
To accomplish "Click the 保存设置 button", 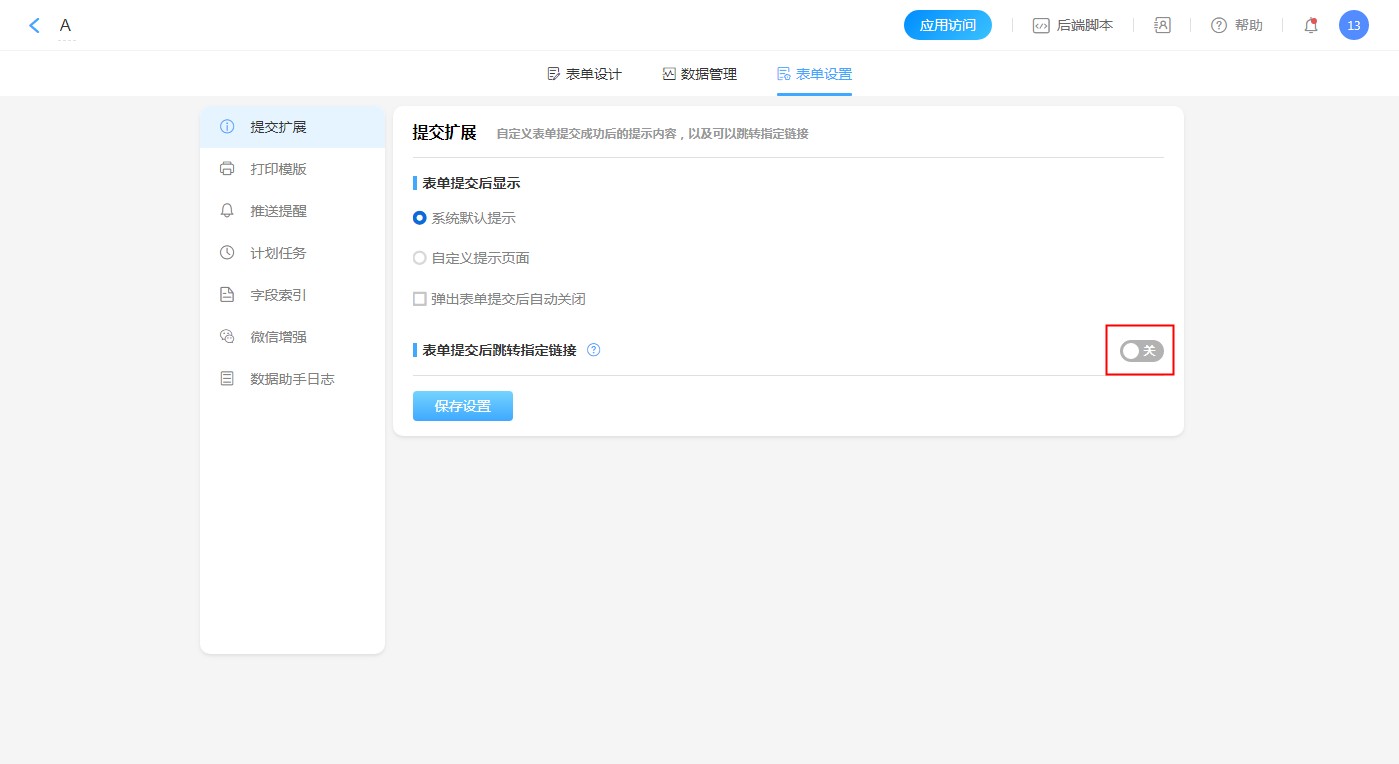I will tap(463, 406).
